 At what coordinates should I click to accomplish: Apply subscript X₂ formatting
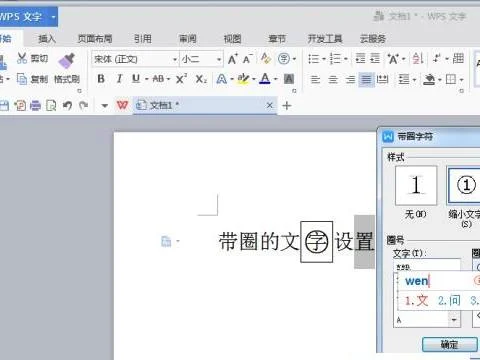click(x=201, y=79)
